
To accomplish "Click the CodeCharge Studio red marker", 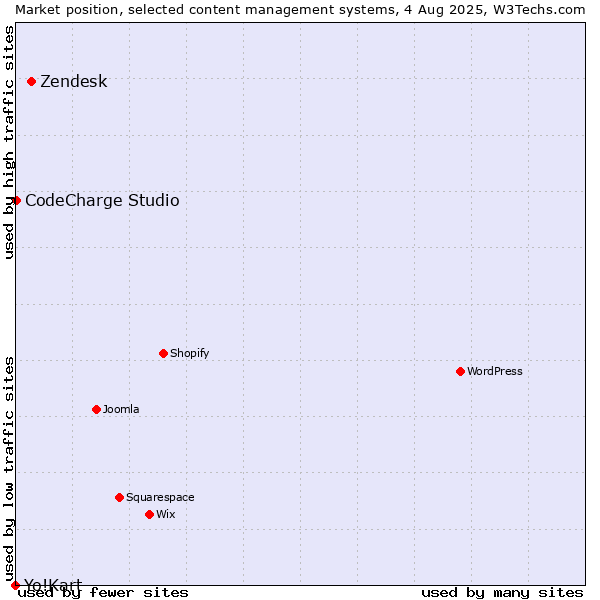I will (x=16, y=201).
